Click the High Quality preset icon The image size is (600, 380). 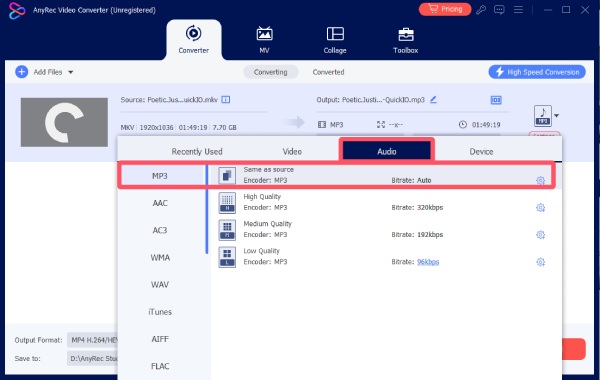pos(227,202)
